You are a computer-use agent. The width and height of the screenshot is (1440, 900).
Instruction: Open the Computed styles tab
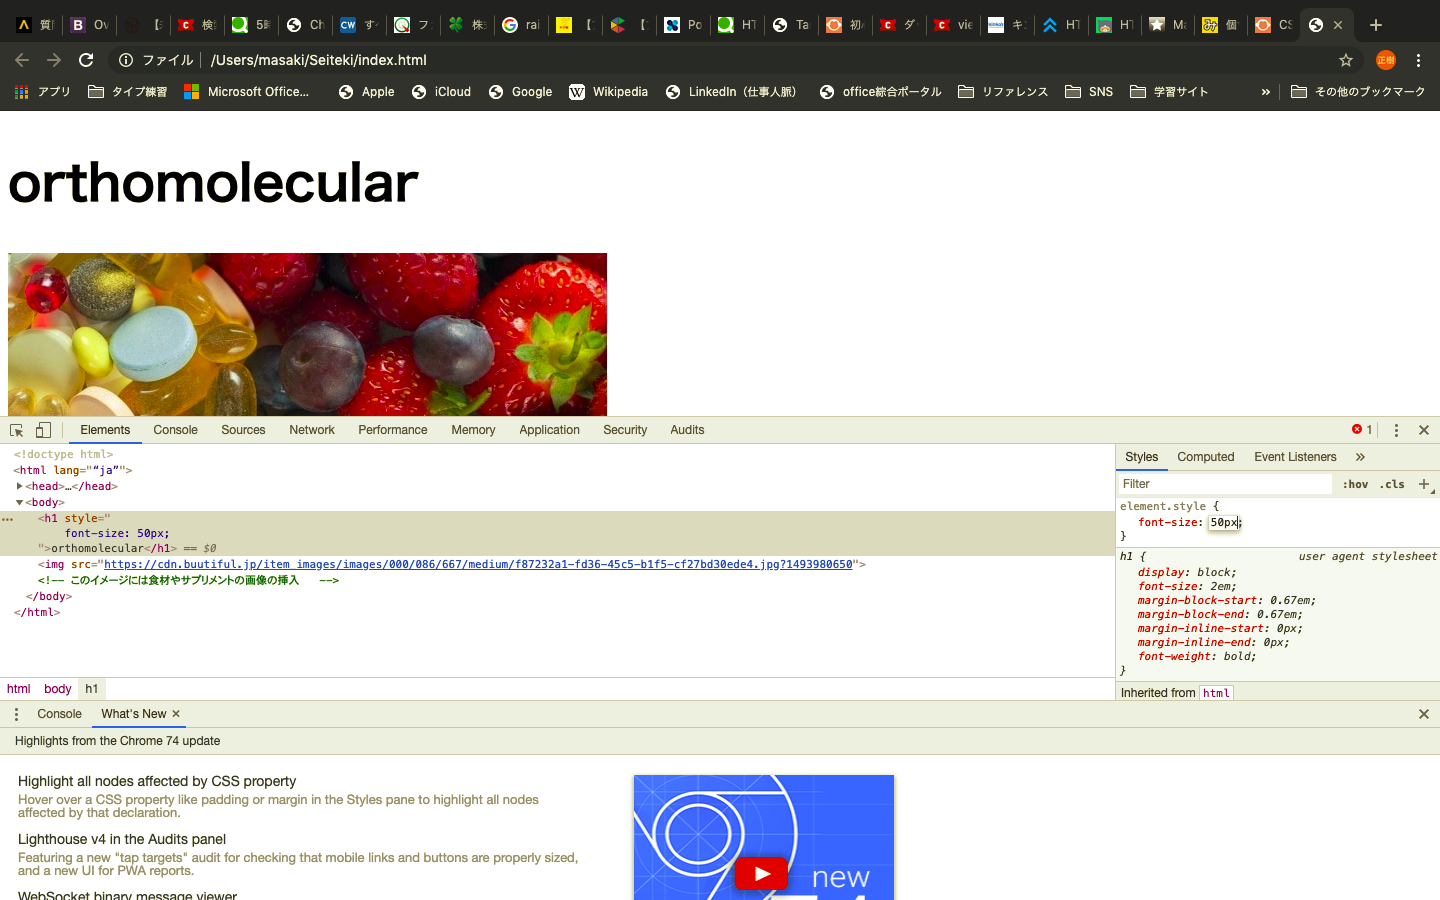click(x=1205, y=457)
